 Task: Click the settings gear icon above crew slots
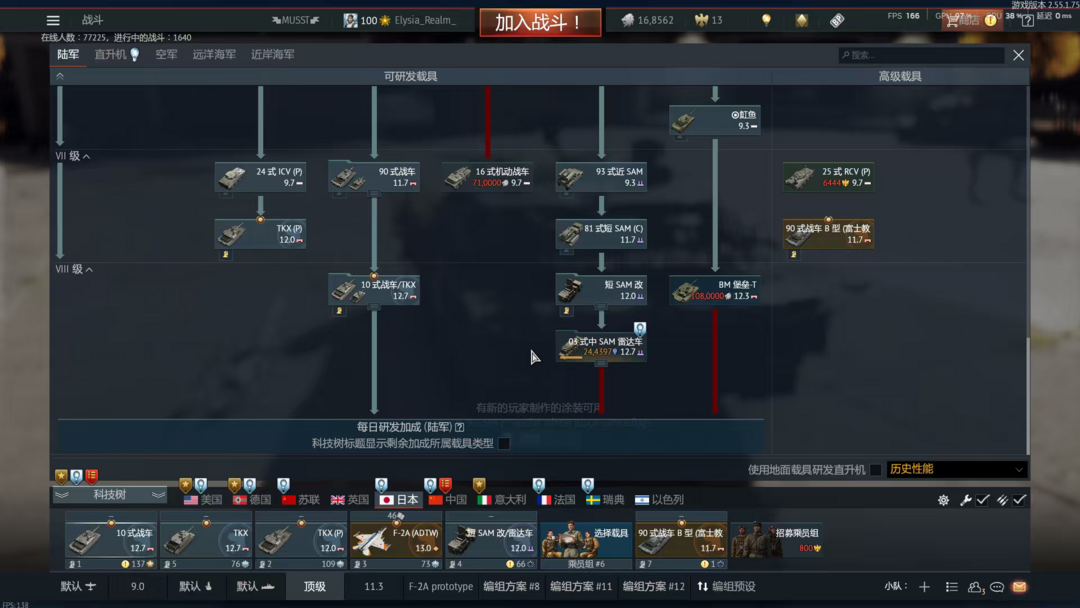[x=943, y=500]
